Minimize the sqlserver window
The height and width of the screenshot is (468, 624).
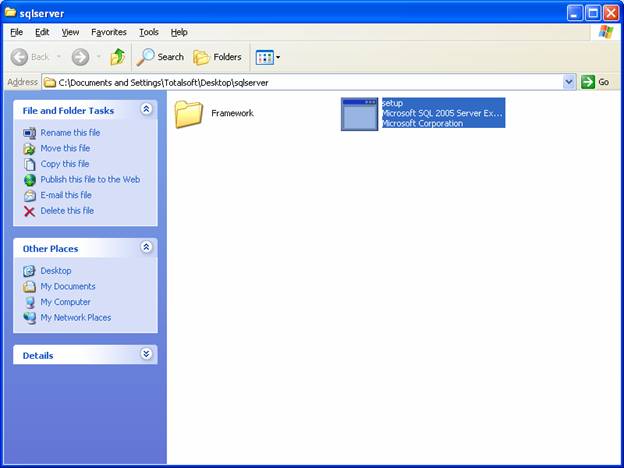tap(574, 13)
